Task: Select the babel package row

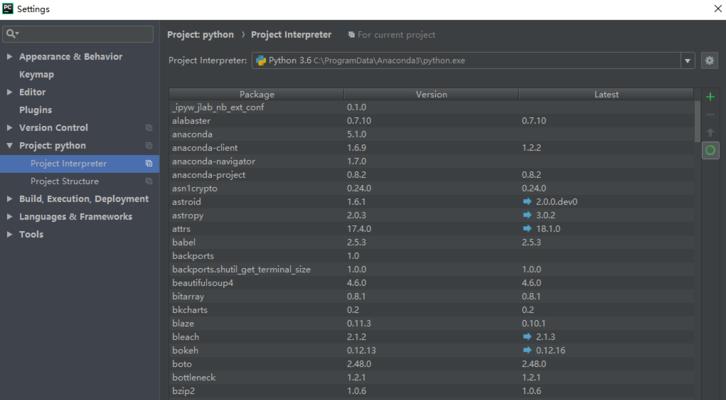Action: (x=432, y=242)
